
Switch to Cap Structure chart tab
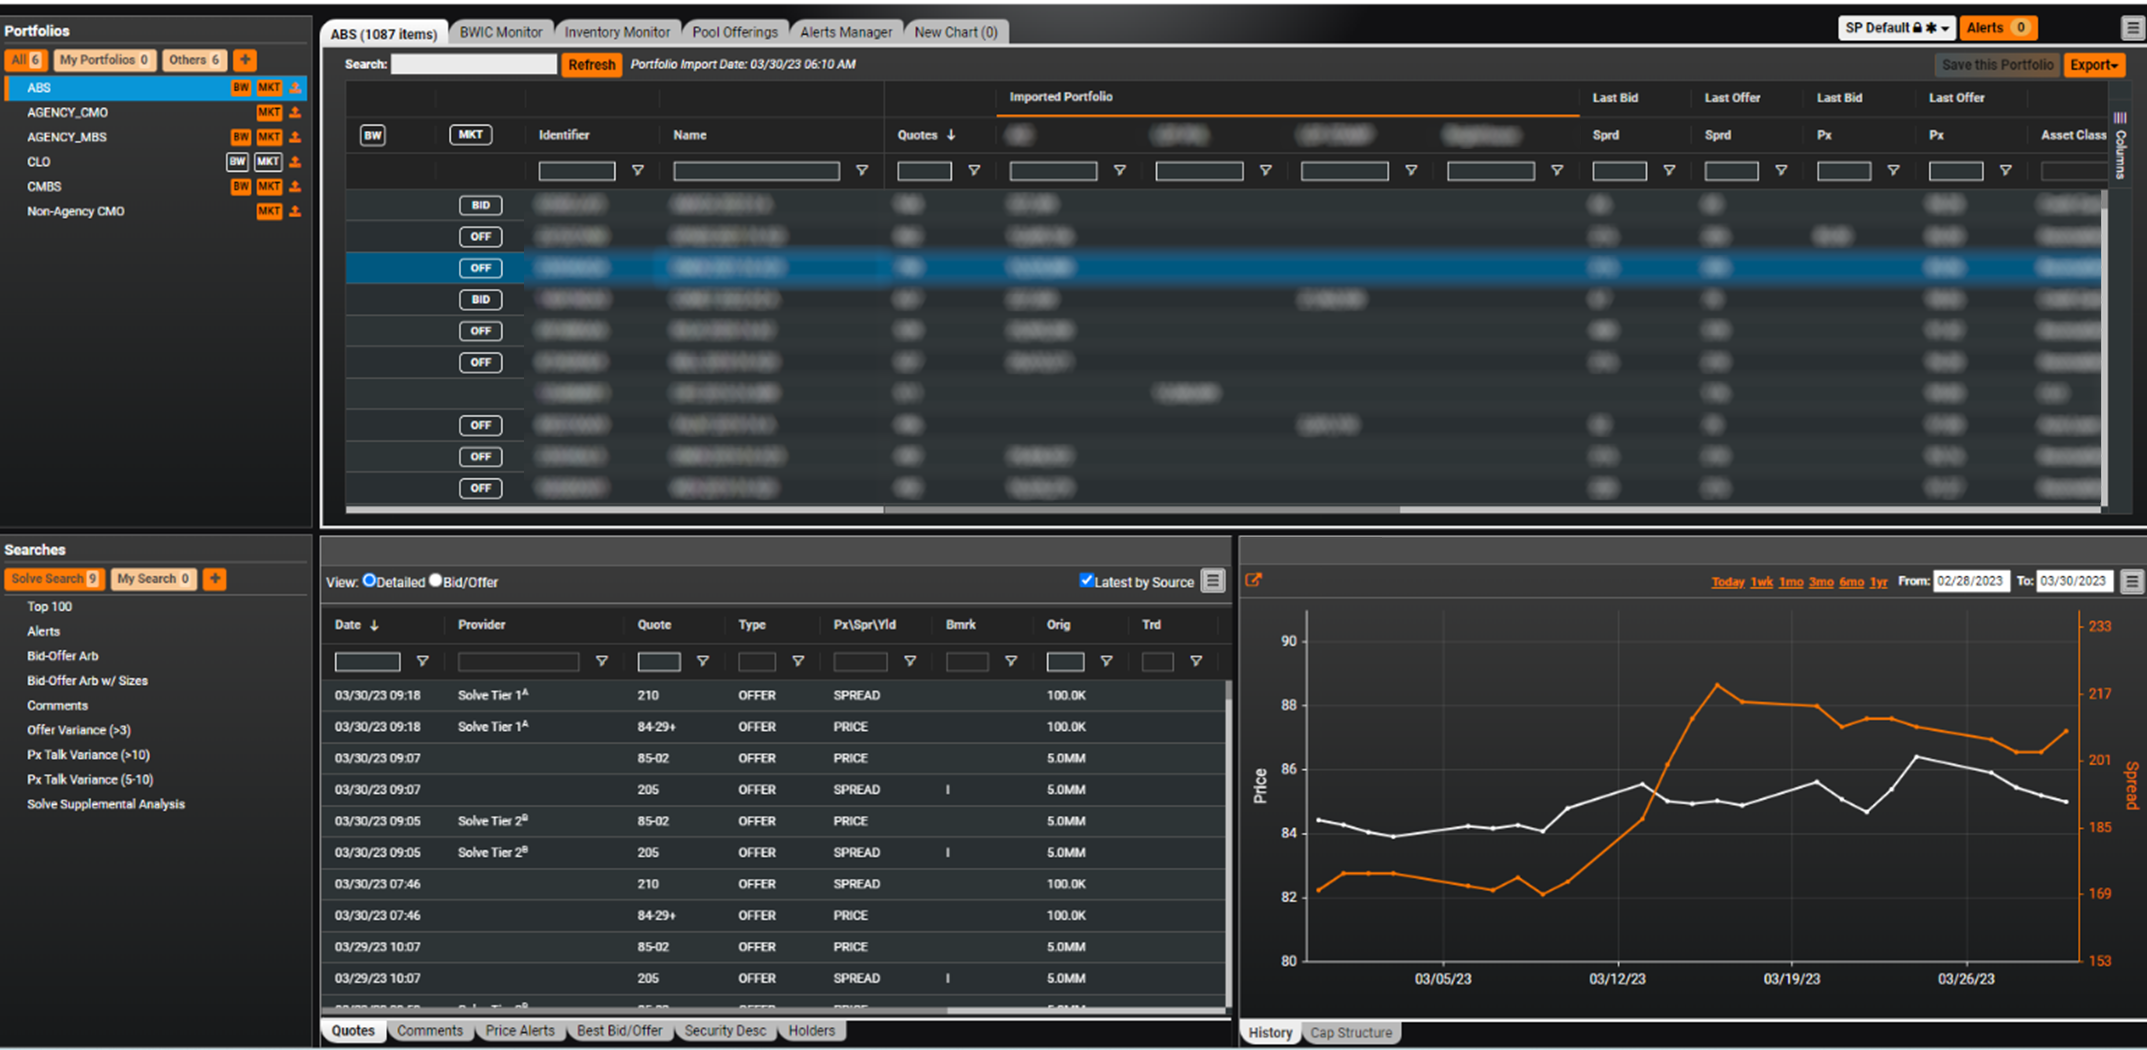1351,1033
